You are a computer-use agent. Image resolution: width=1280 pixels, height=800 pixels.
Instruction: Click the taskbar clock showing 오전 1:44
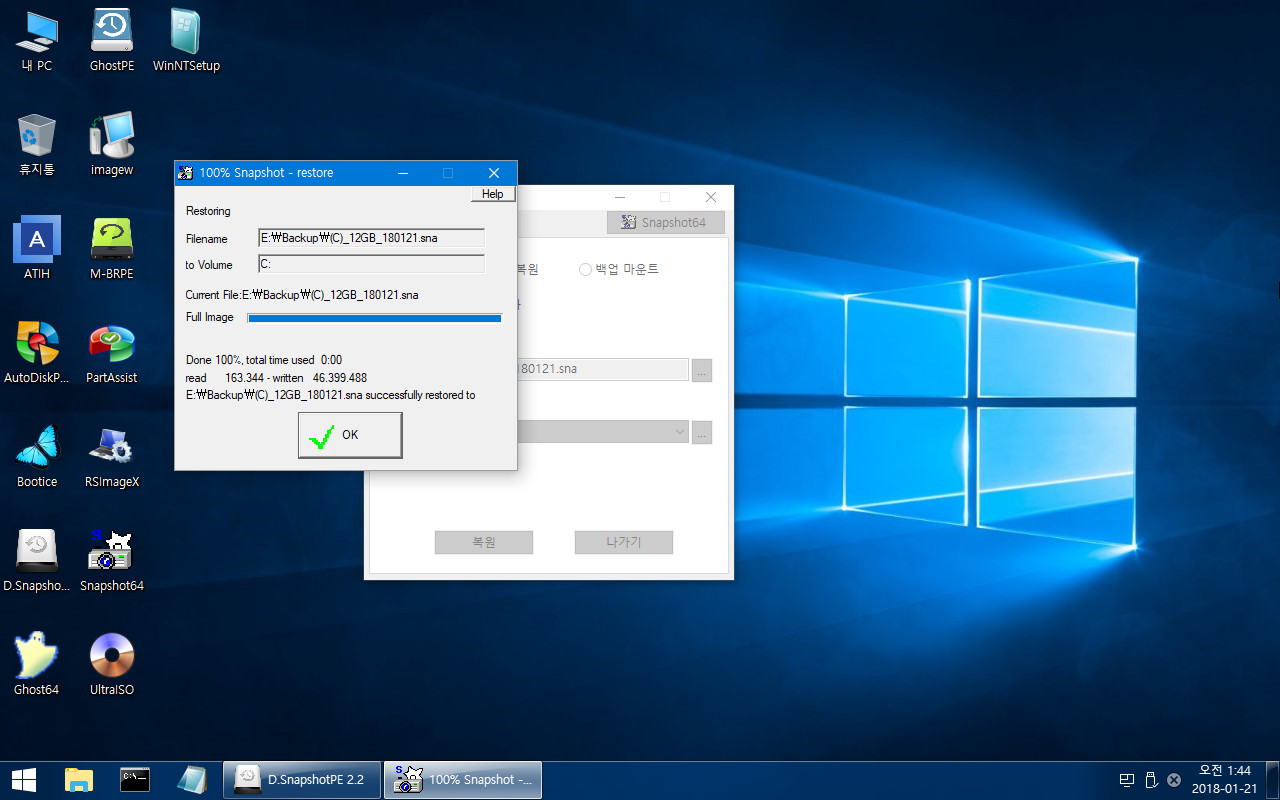pyautogui.click(x=1224, y=780)
